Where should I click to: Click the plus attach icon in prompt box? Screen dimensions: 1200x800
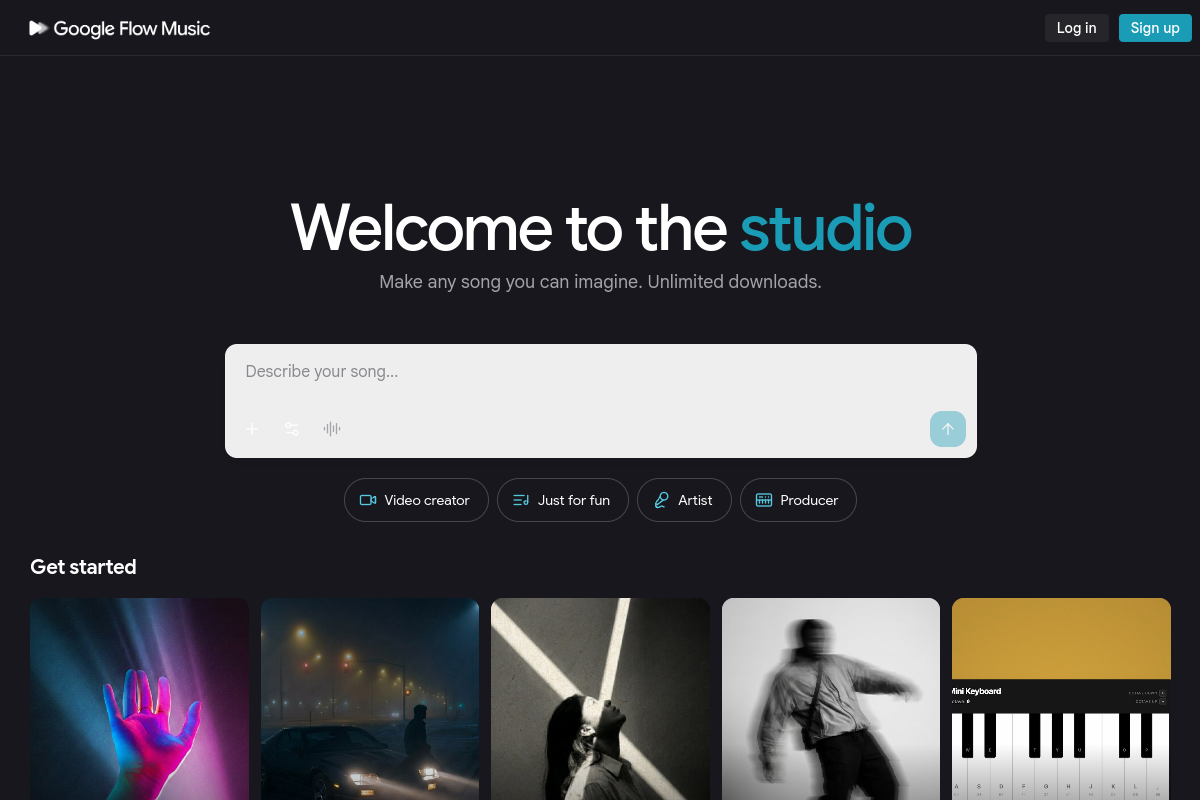(x=252, y=429)
